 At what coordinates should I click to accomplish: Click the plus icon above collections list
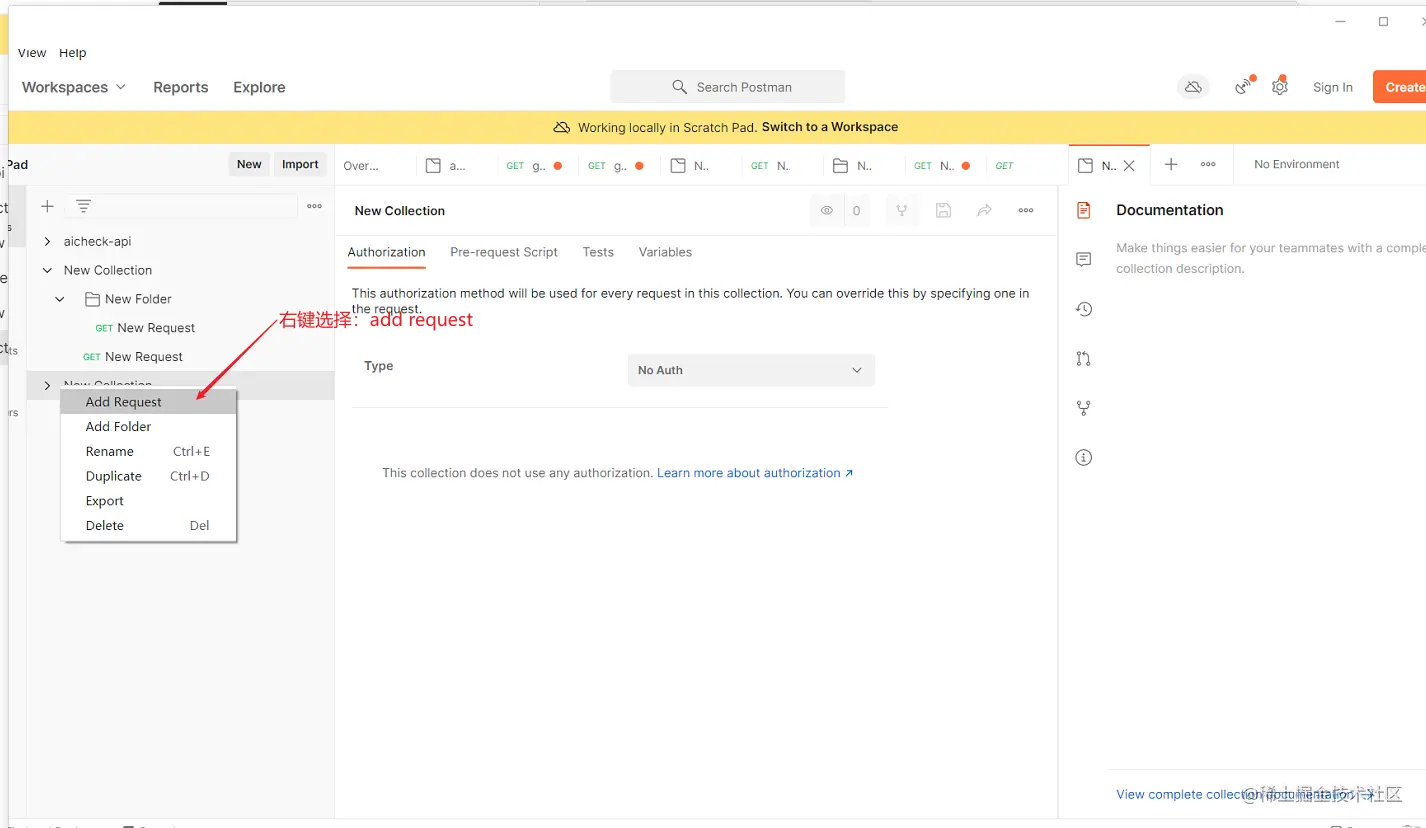47,206
